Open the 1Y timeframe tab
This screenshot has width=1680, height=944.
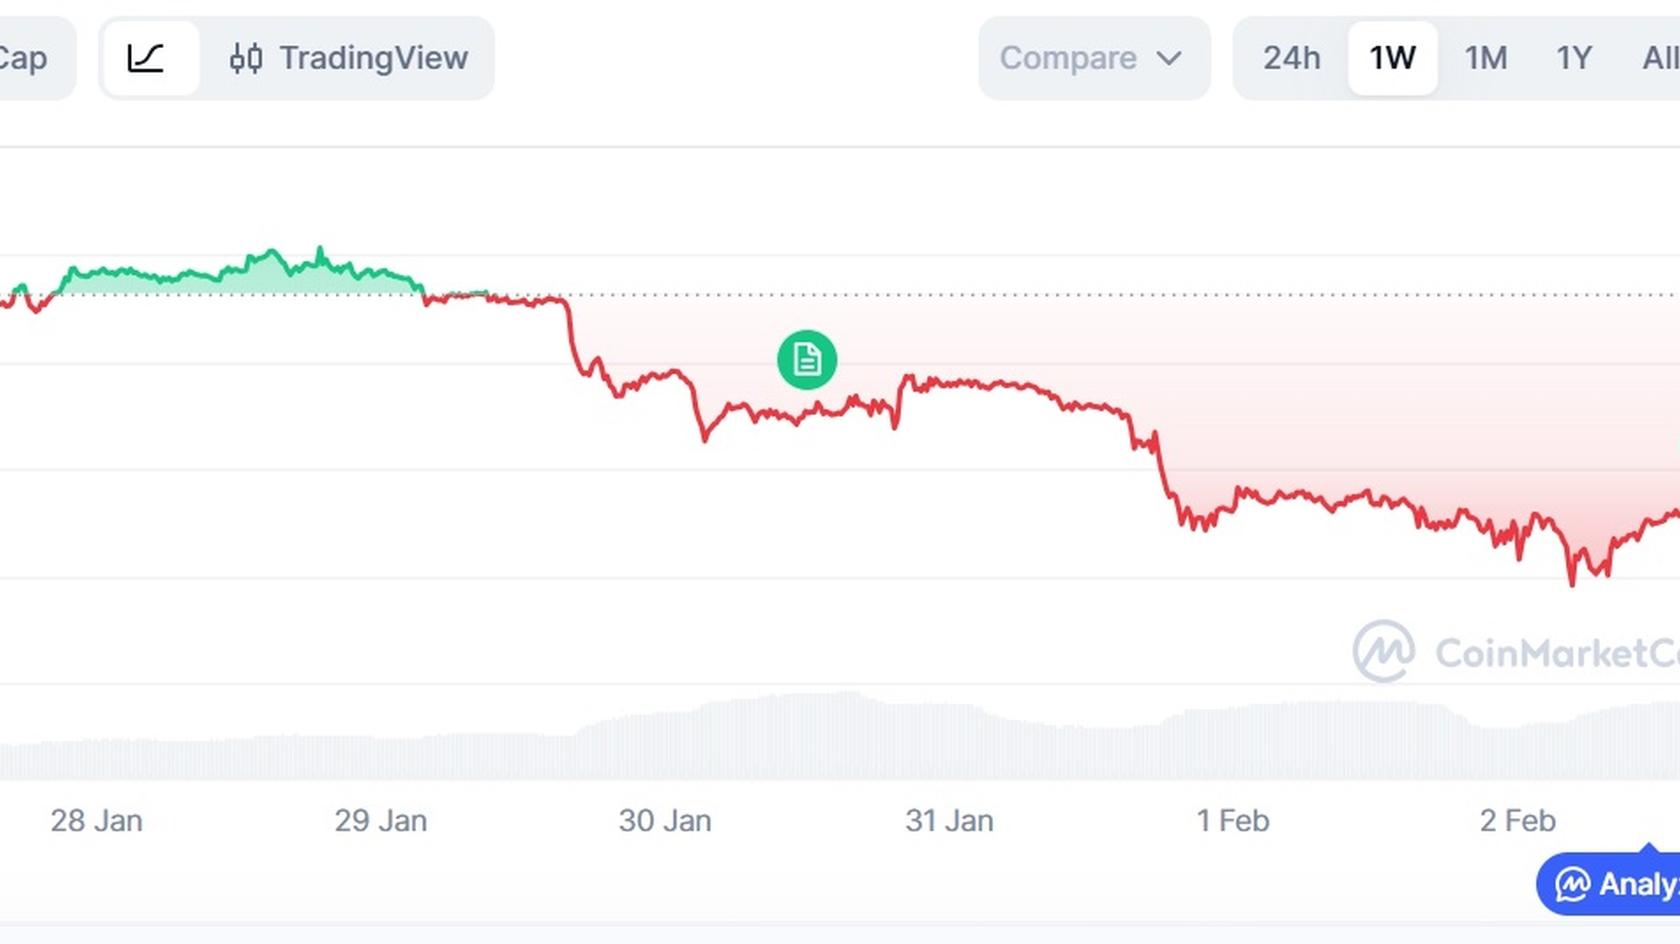[1573, 58]
